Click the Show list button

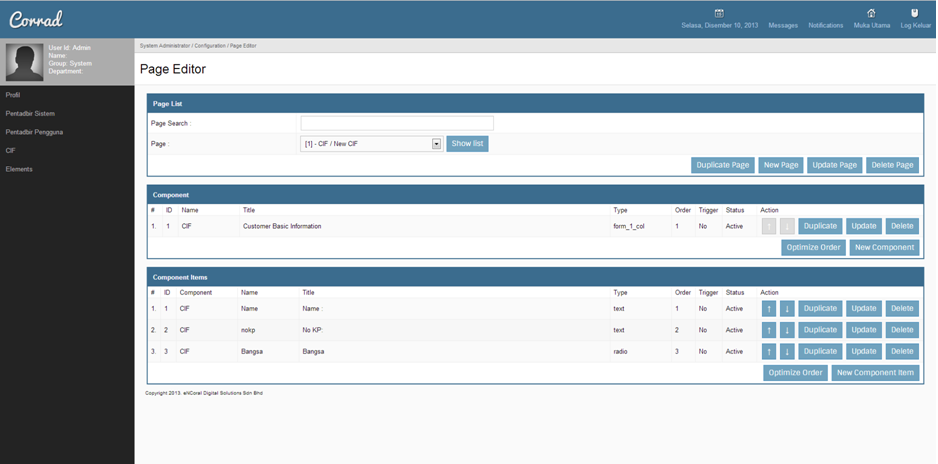coord(467,144)
